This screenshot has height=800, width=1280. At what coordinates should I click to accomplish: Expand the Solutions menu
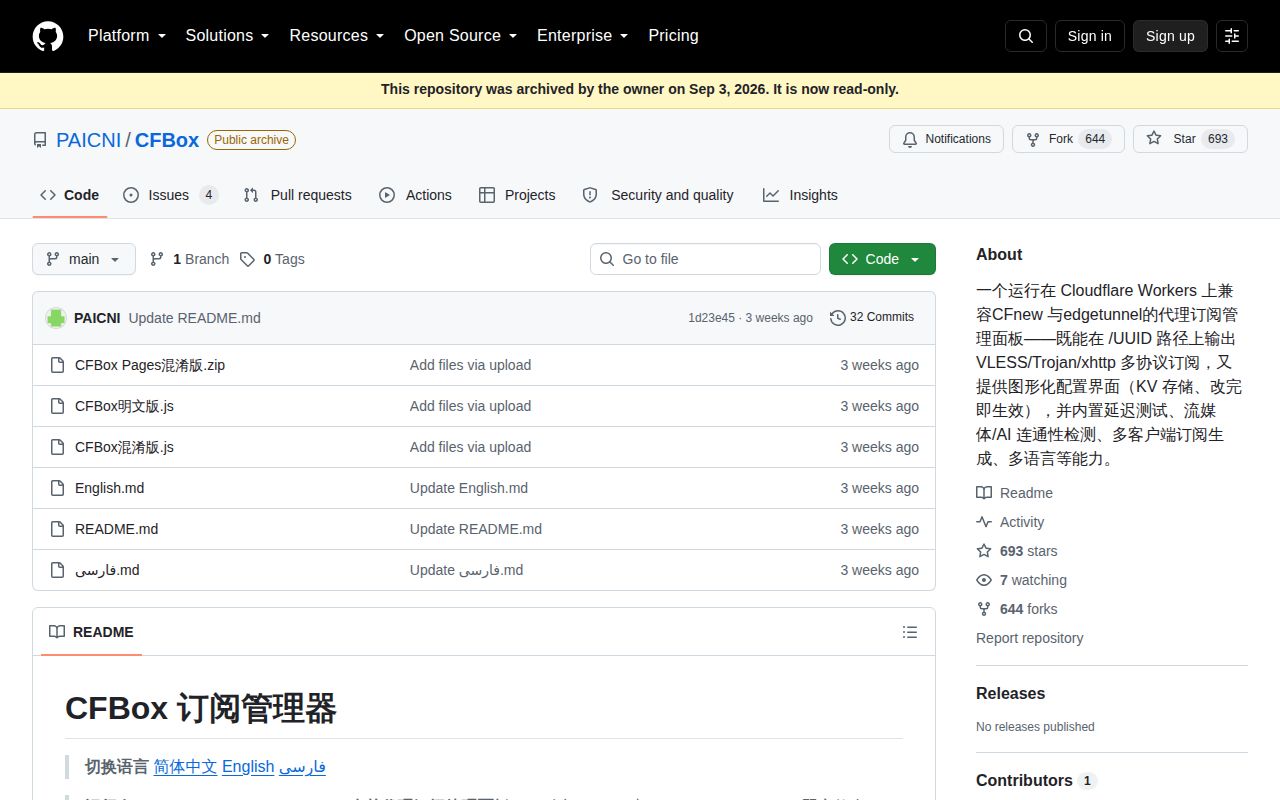[227, 36]
